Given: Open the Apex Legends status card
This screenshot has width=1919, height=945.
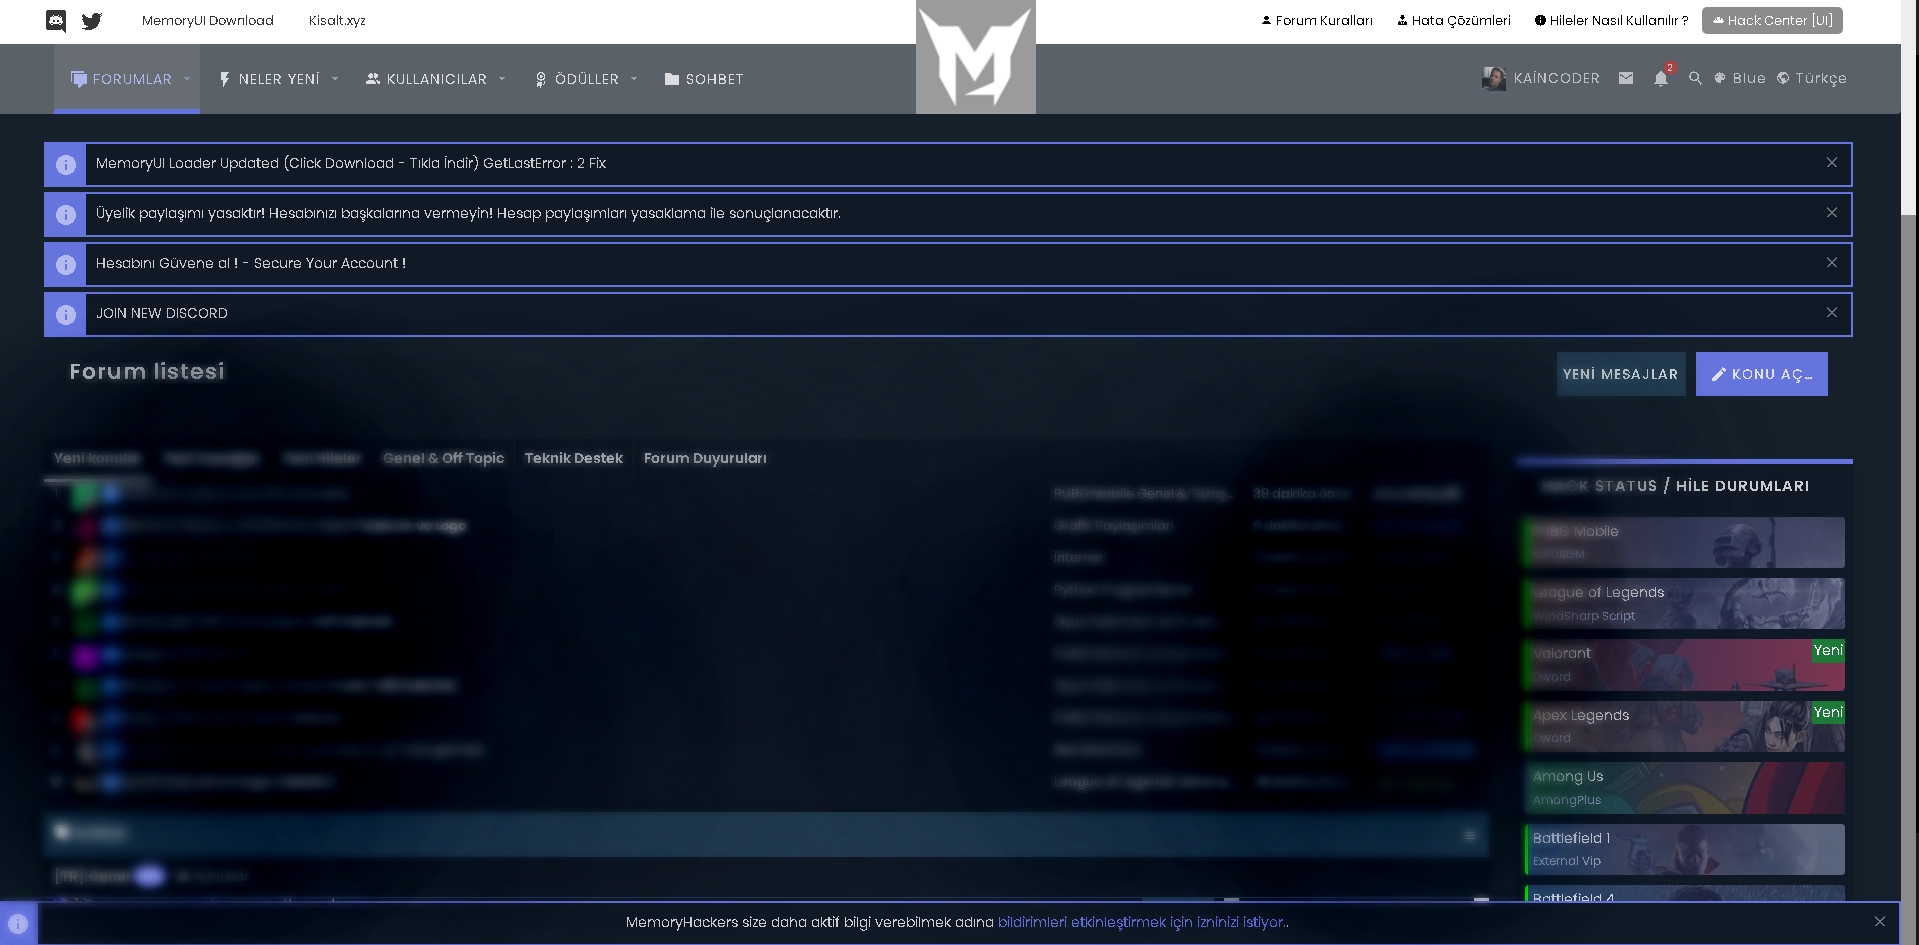Looking at the screenshot, I should coord(1685,726).
